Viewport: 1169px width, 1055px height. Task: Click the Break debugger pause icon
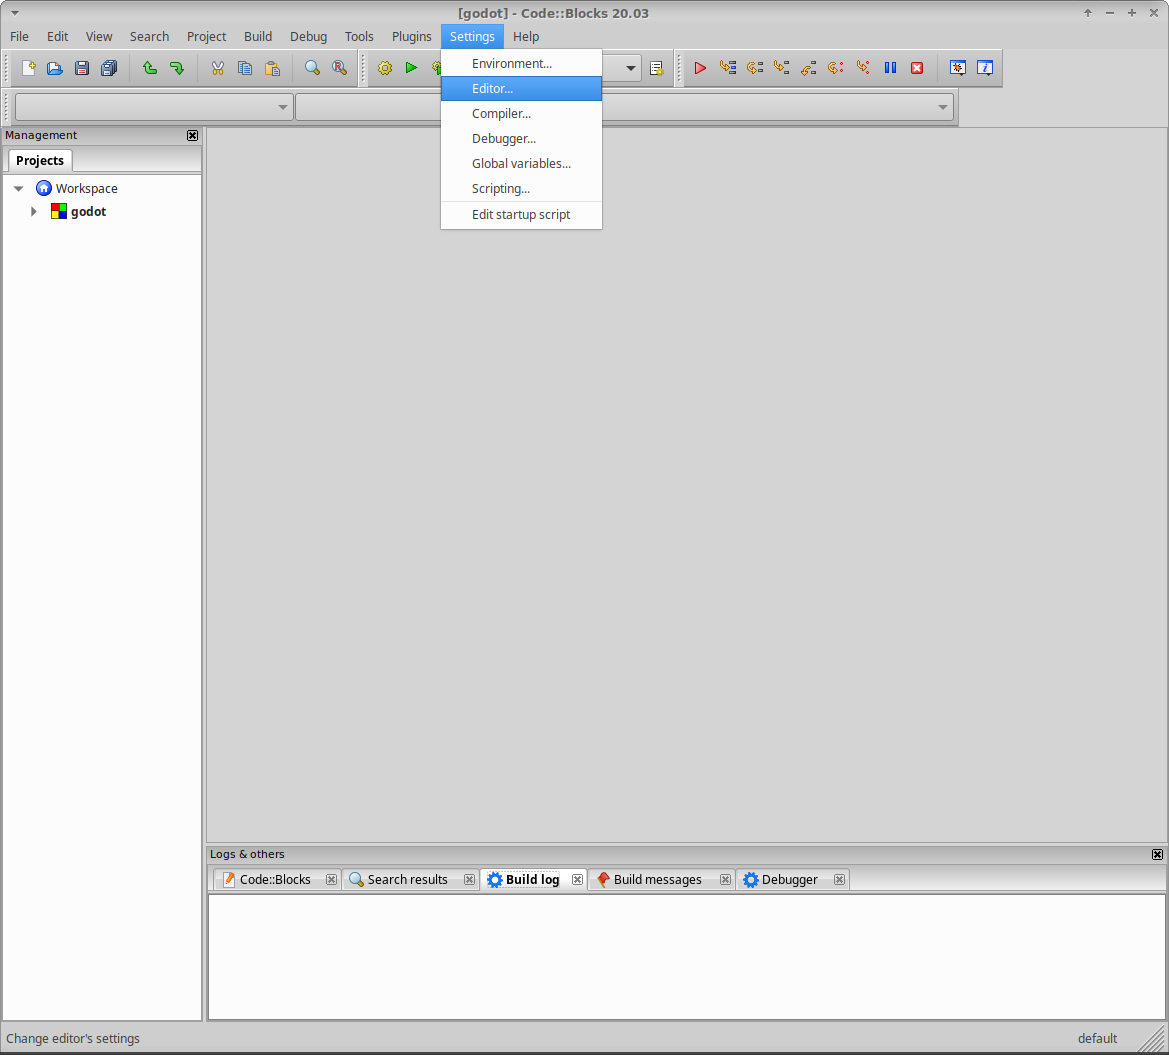[890, 68]
